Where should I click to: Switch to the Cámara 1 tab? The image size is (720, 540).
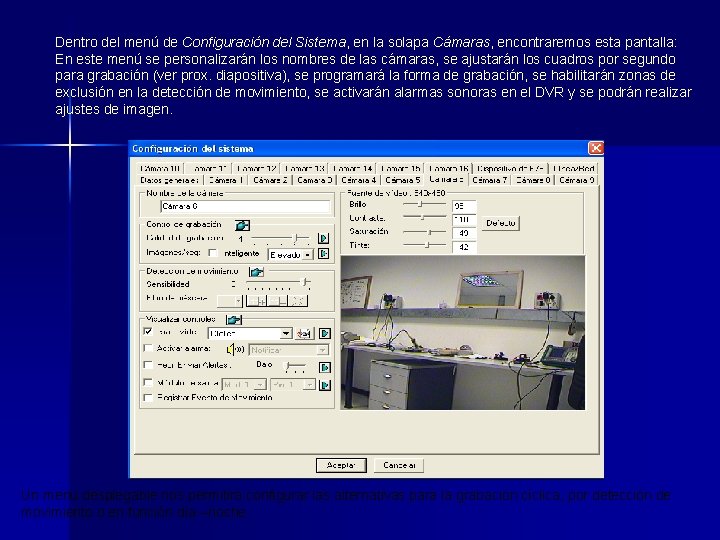pos(225,180)
